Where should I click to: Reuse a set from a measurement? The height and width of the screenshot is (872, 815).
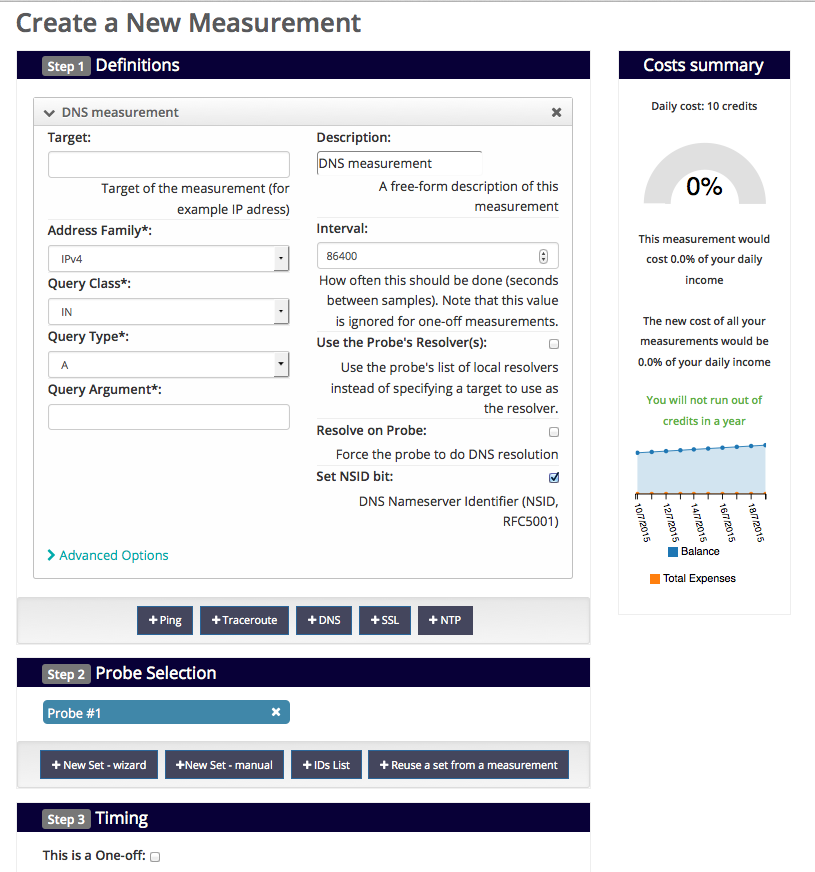pos(468,765)
